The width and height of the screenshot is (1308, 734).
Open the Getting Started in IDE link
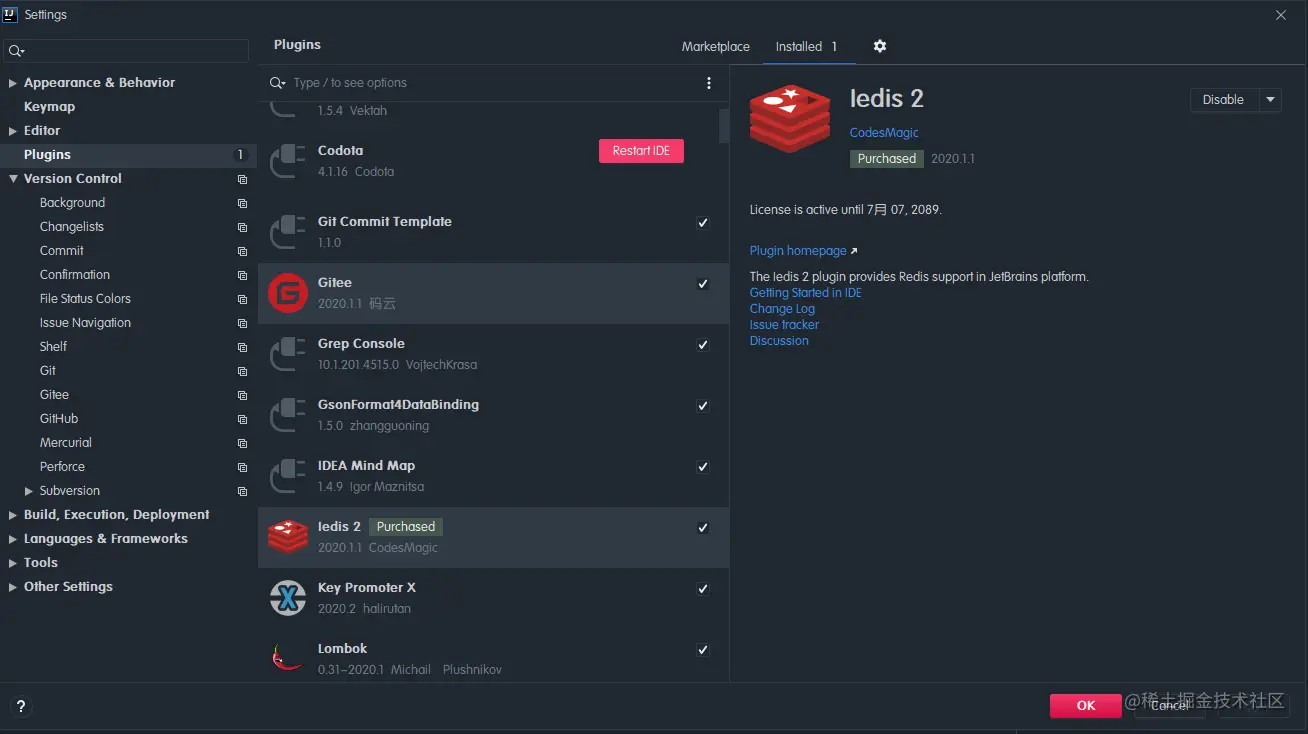pyautogui.click(x=806, y=293)
